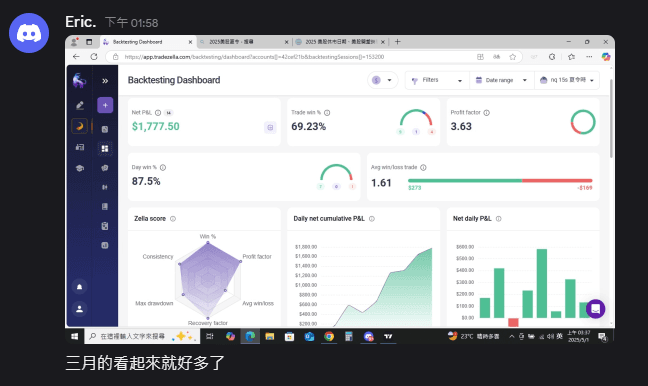
Task: Click the Trade win value 69.23%
Action: click(x=309, y=126)
